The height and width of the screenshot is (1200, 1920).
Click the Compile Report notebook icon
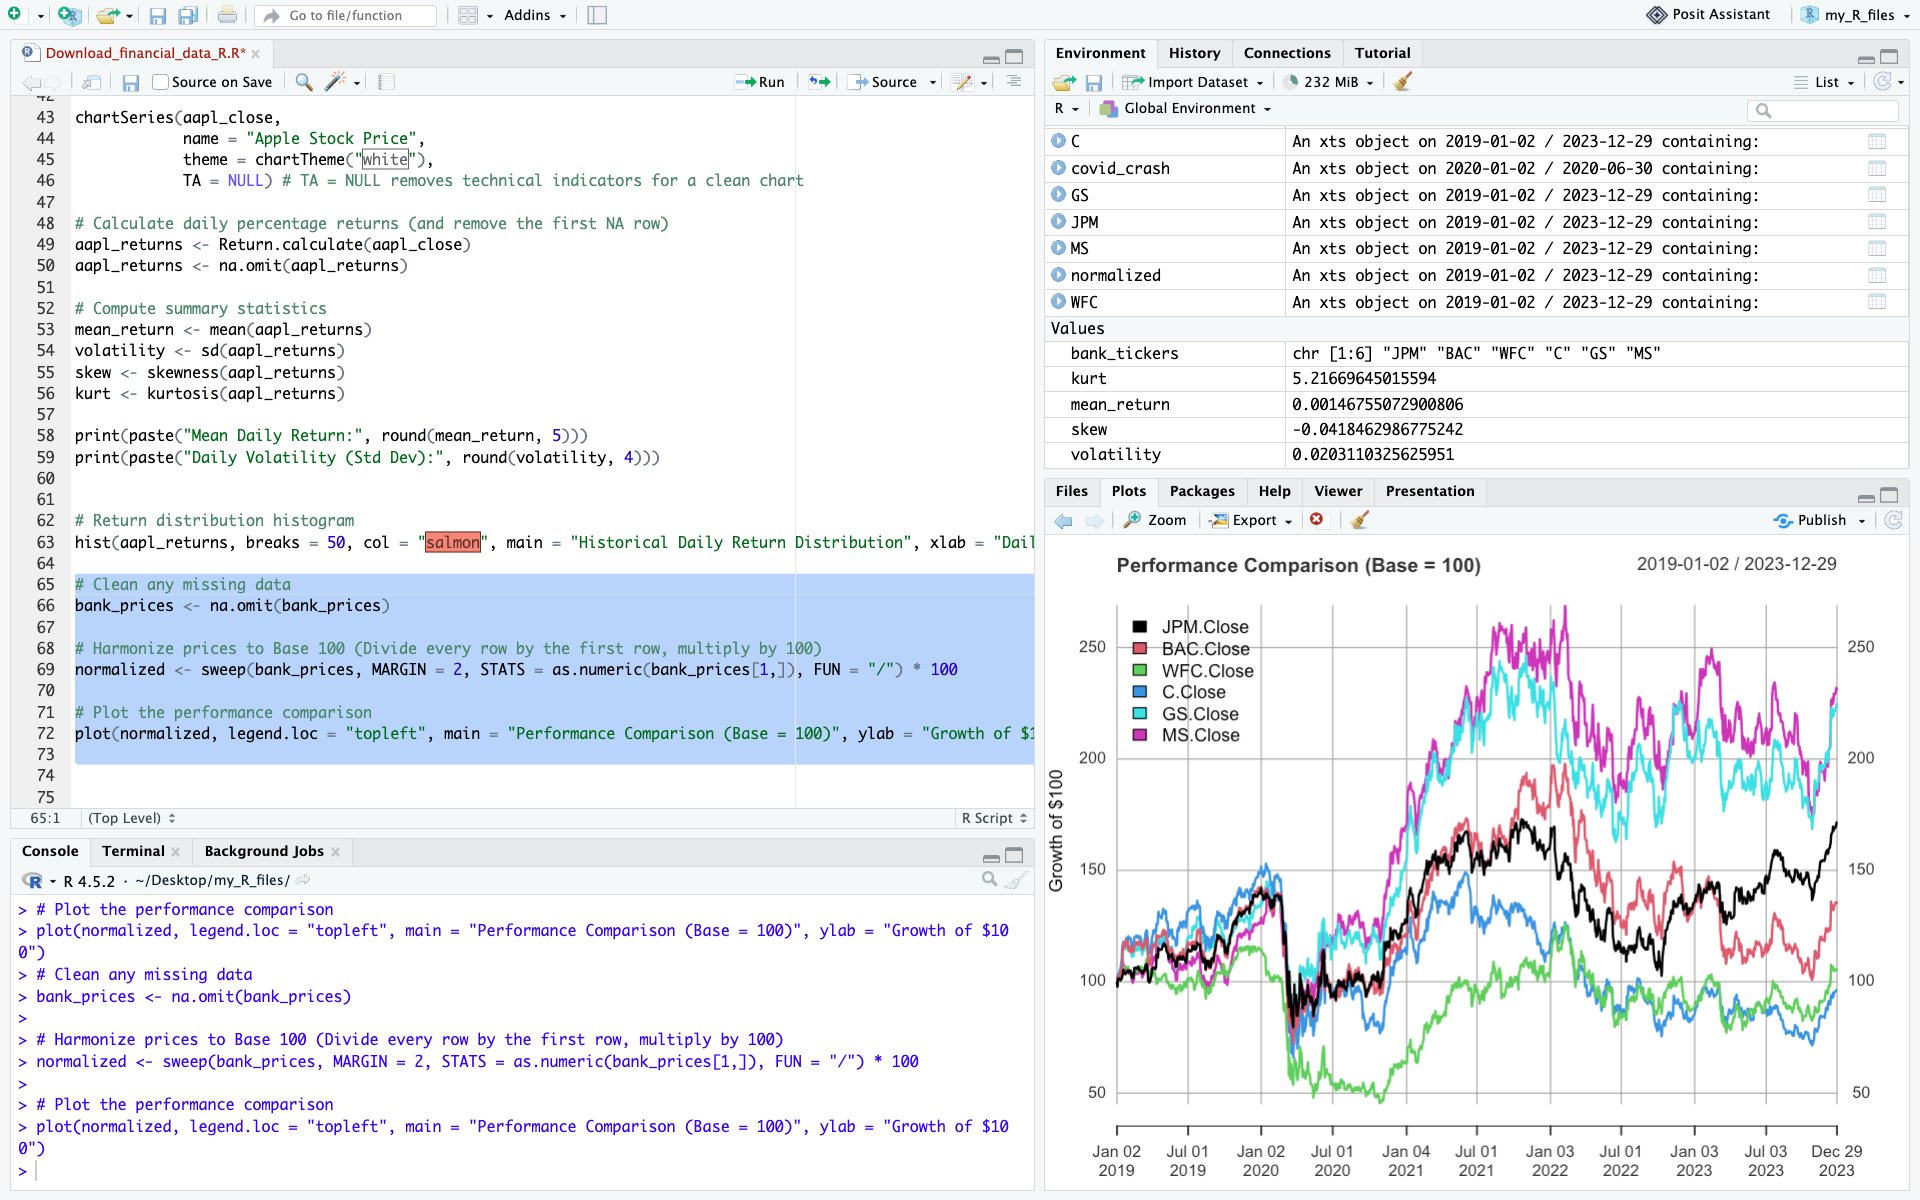point(386,82)
